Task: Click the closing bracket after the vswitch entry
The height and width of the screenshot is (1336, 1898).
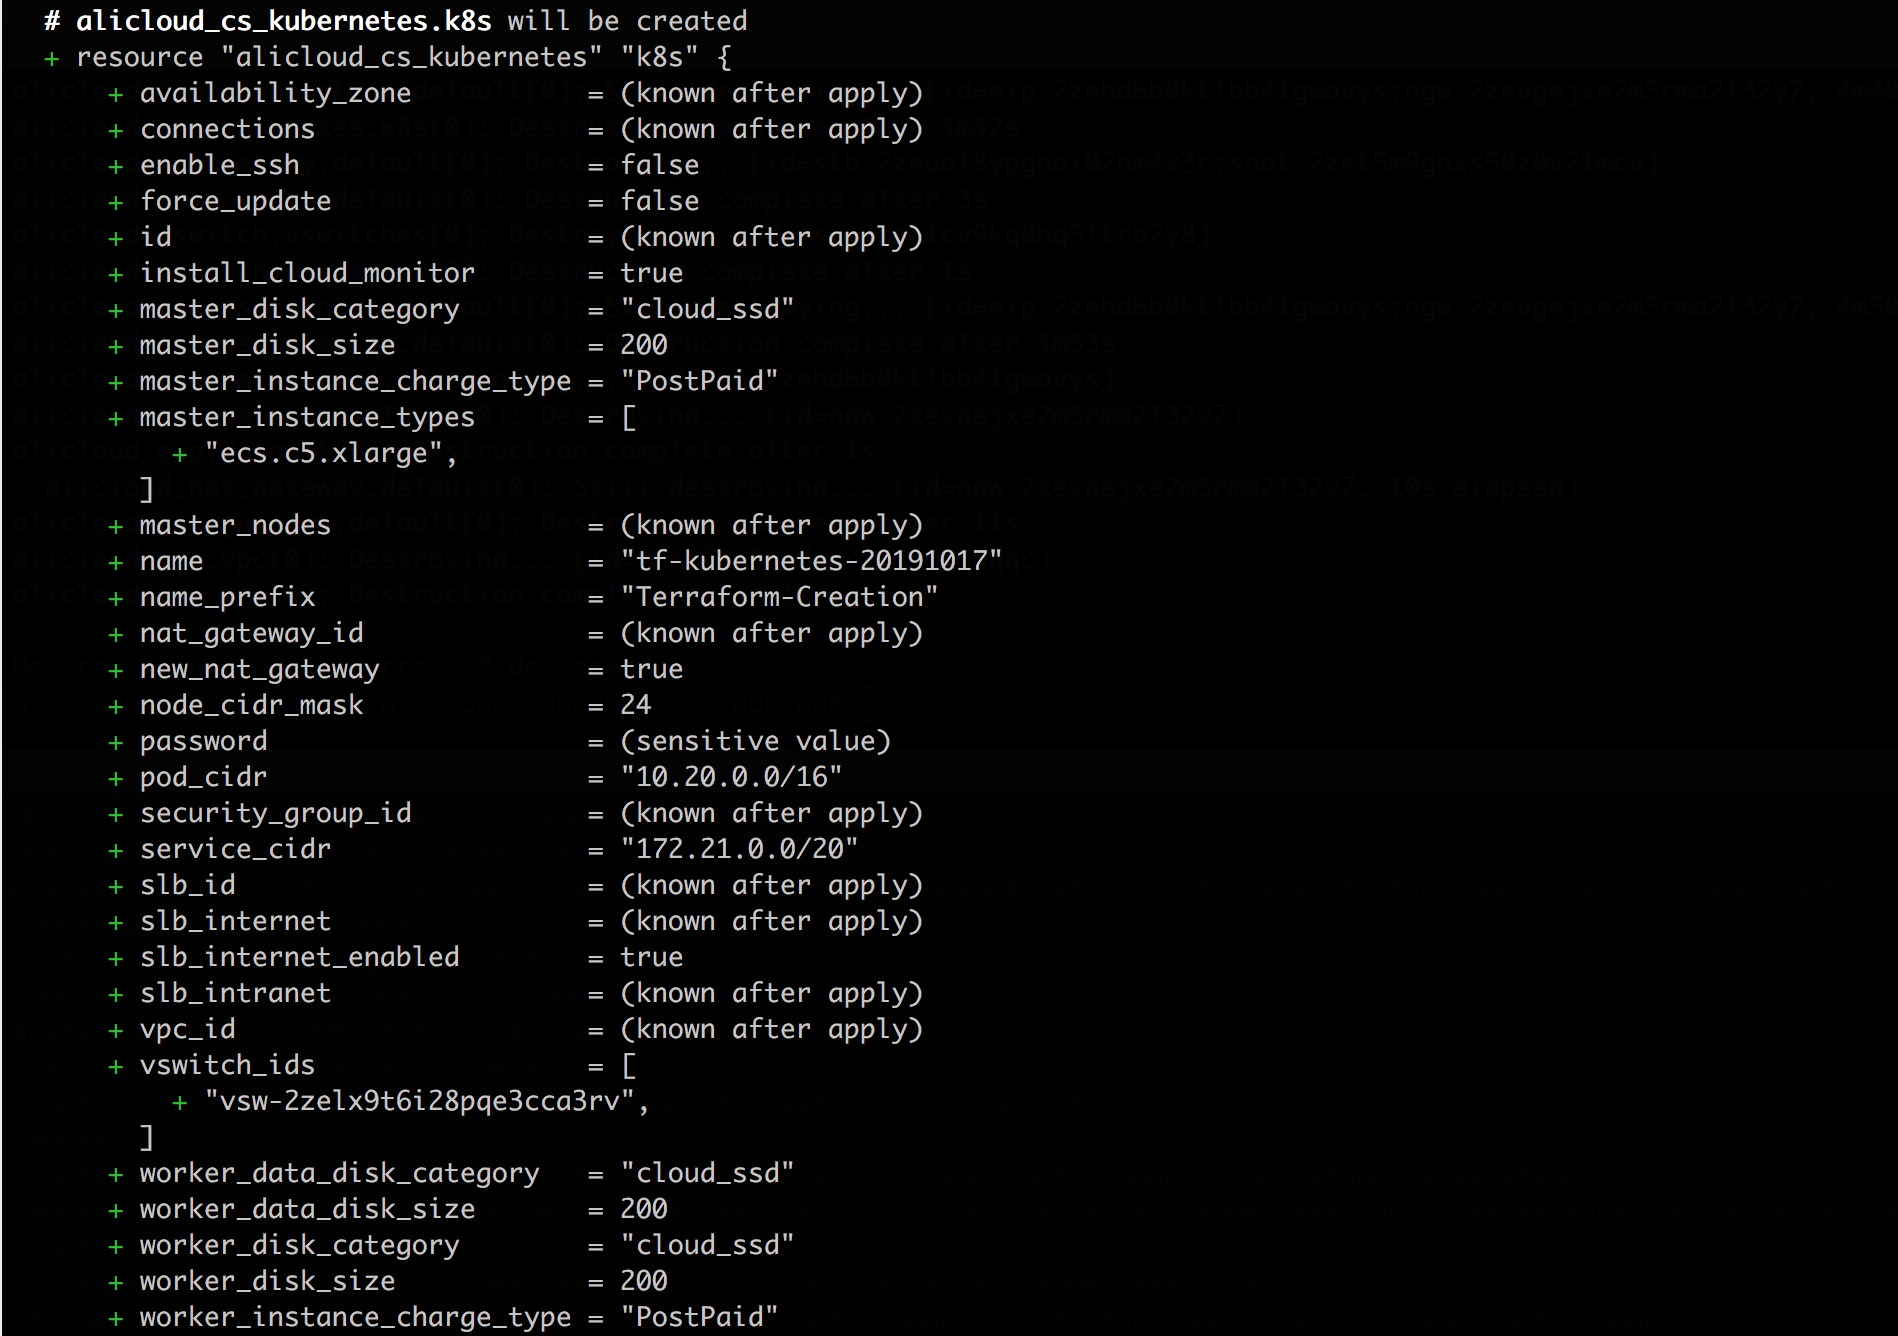Action: coord(147,1137)
